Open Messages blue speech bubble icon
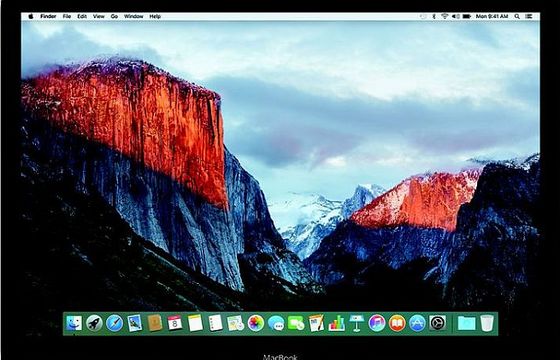Image resolution: width=560 pixels, height=360 pixels. [x=276, y=323]
